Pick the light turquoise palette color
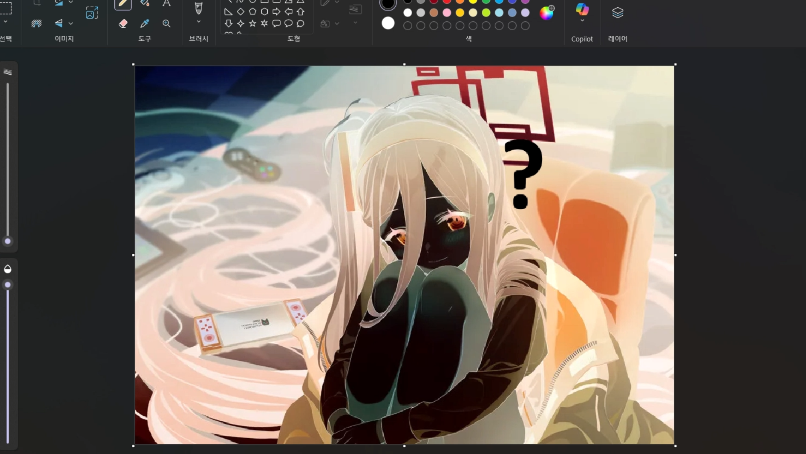806x454 pixels. pyautogui.click(x=499, y=12)
